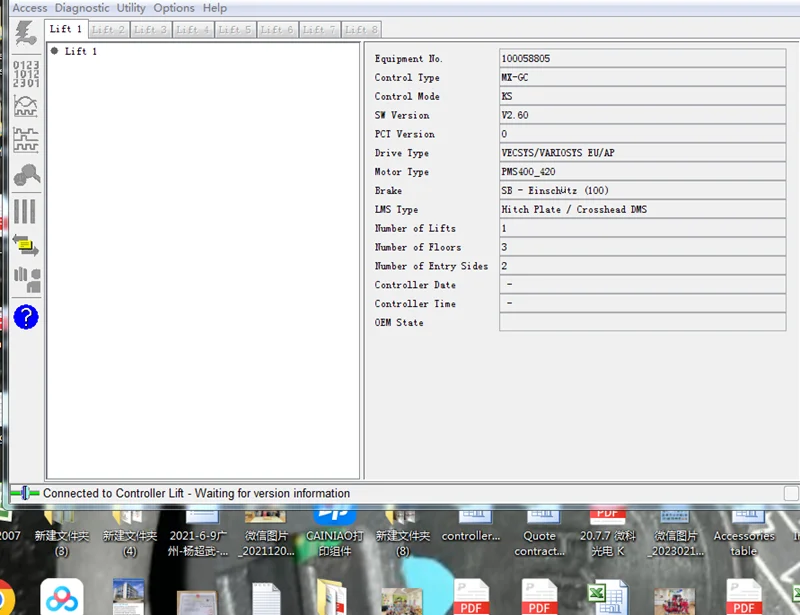800x615 pixels.
Task: Click the Control Type field MX-GC
Action: click(x=642, y=77)
